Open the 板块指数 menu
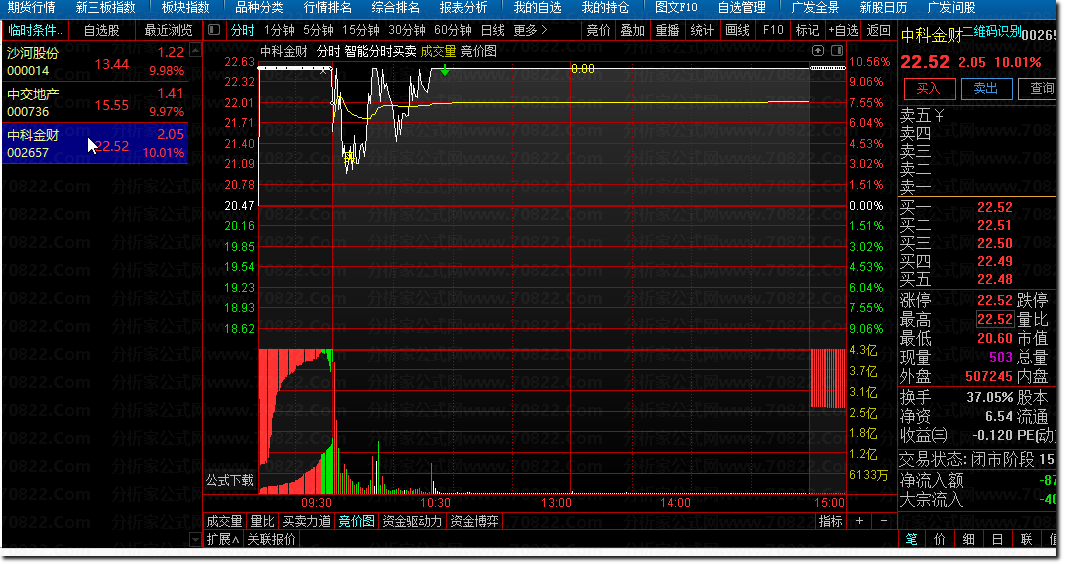The height and width of the screenshot is (564, 1065). coord(185,8)
